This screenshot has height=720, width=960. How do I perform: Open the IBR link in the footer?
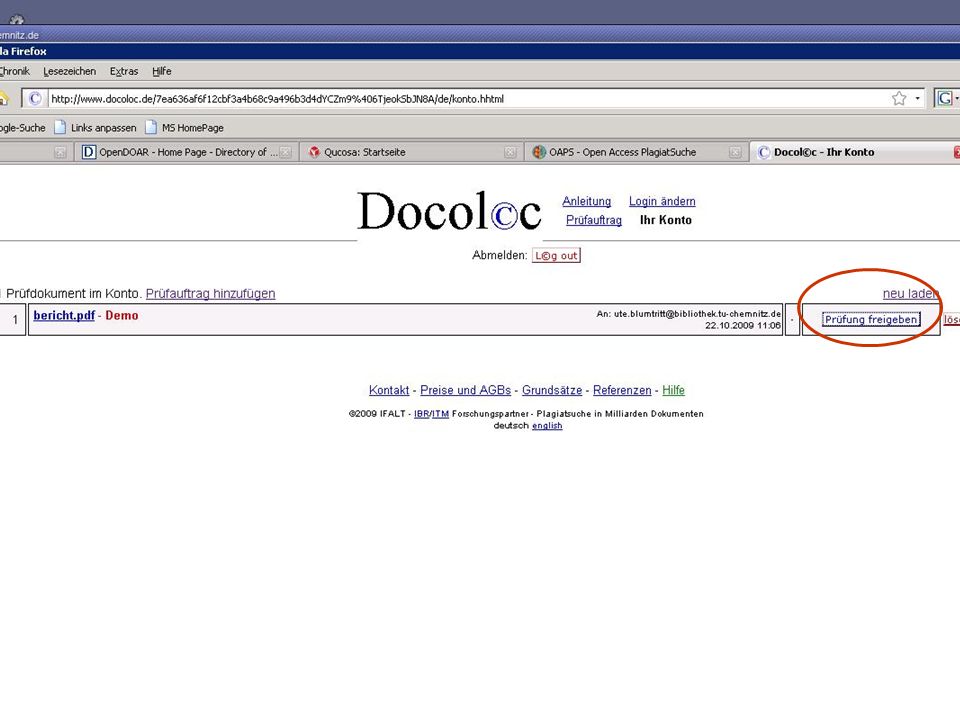click(x=421, y=414)
